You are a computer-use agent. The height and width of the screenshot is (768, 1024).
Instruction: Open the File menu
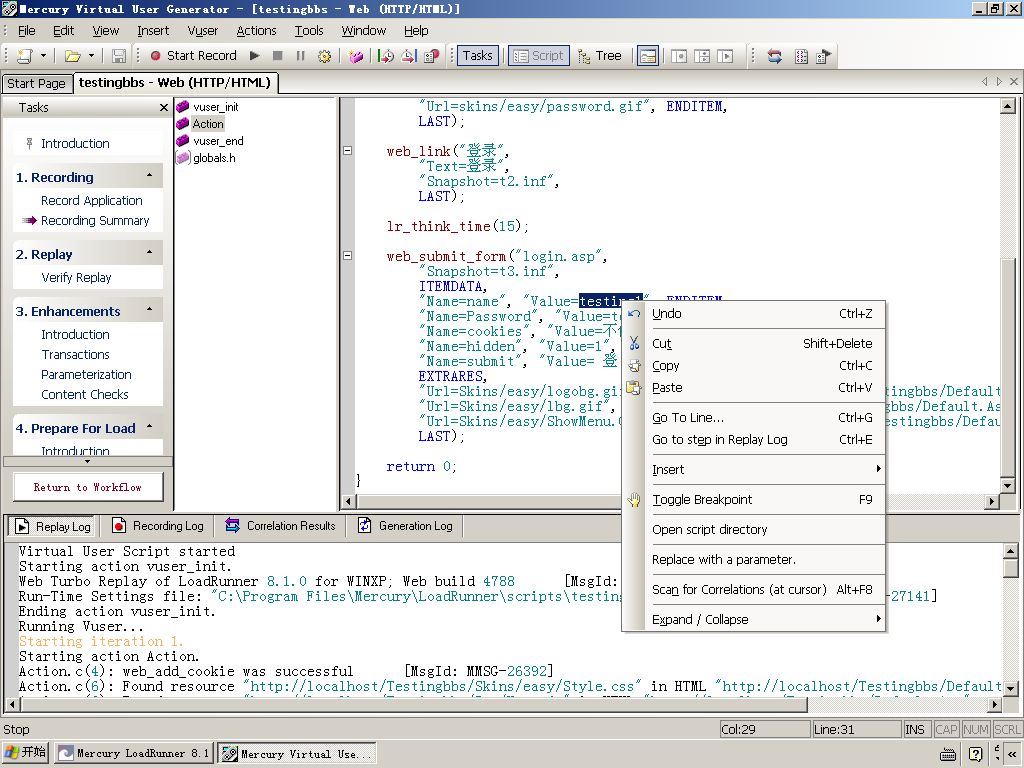point(26,31)
